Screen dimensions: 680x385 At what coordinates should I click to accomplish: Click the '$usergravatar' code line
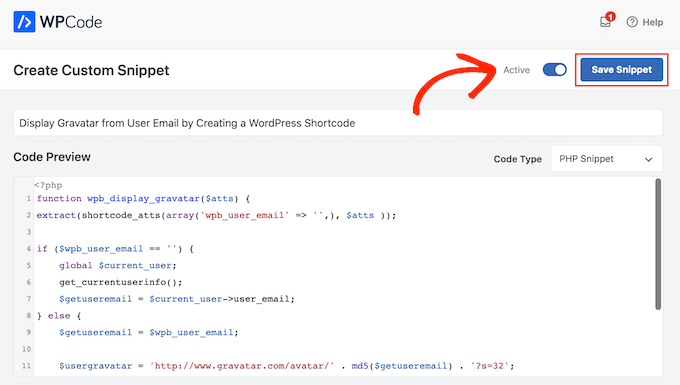click(287, 366)
